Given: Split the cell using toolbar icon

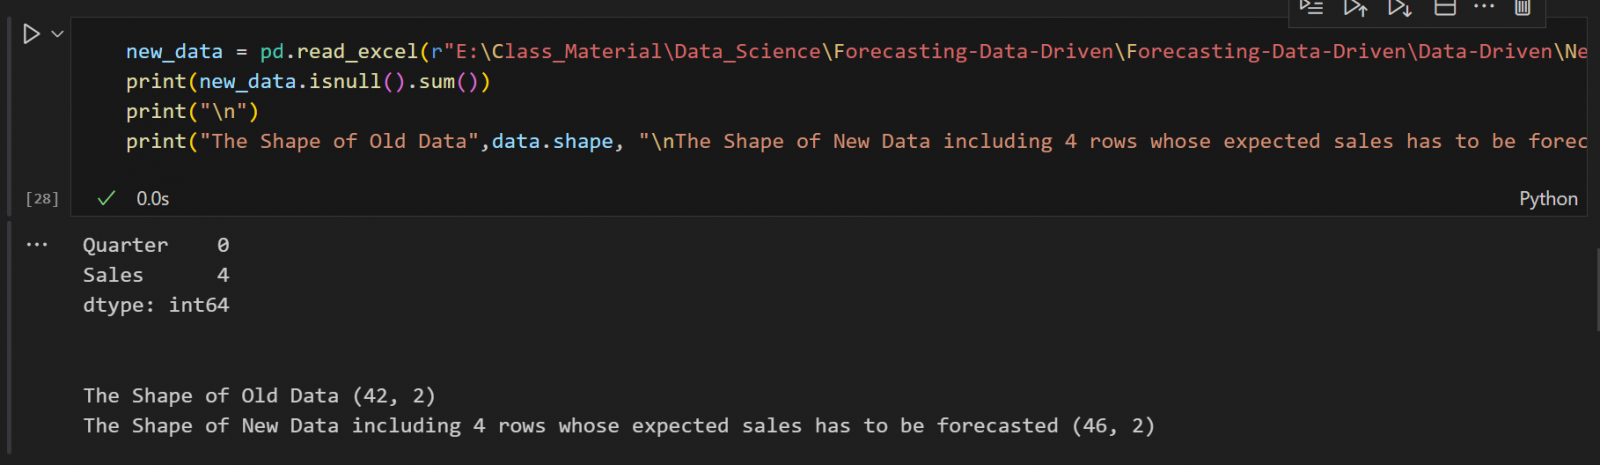Looking at the screenshot, I should coord(1445,8).
